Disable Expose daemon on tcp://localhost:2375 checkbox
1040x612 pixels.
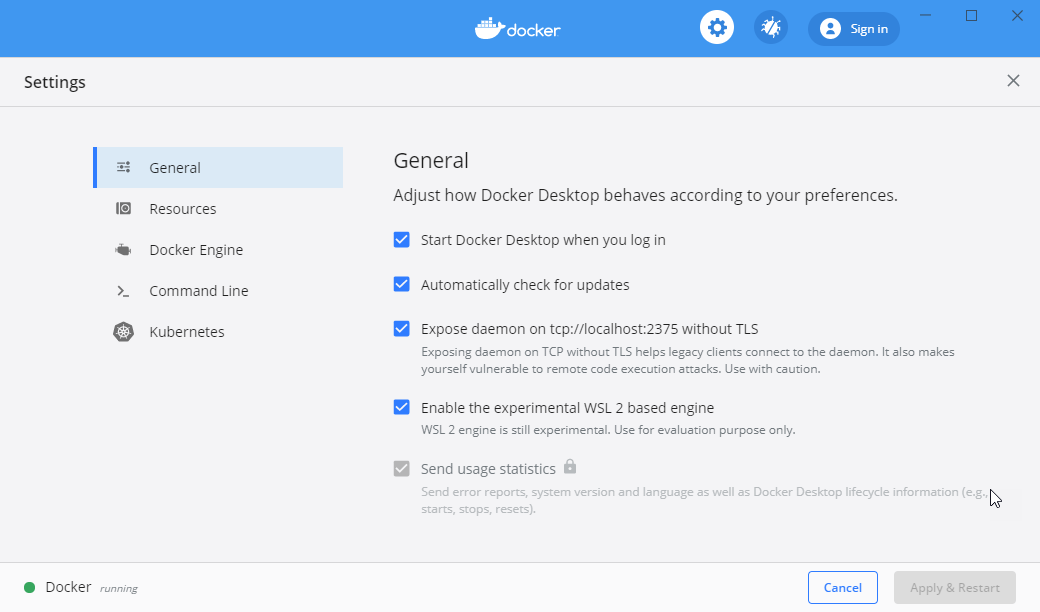[401, 329]
